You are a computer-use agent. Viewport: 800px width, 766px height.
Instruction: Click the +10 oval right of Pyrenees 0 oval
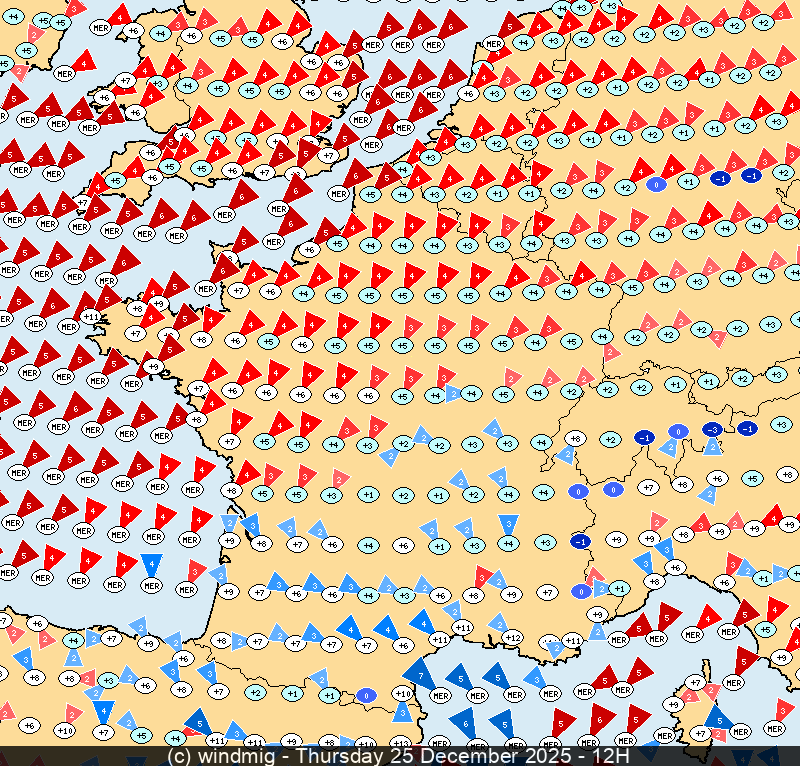[x=403, y=693]
